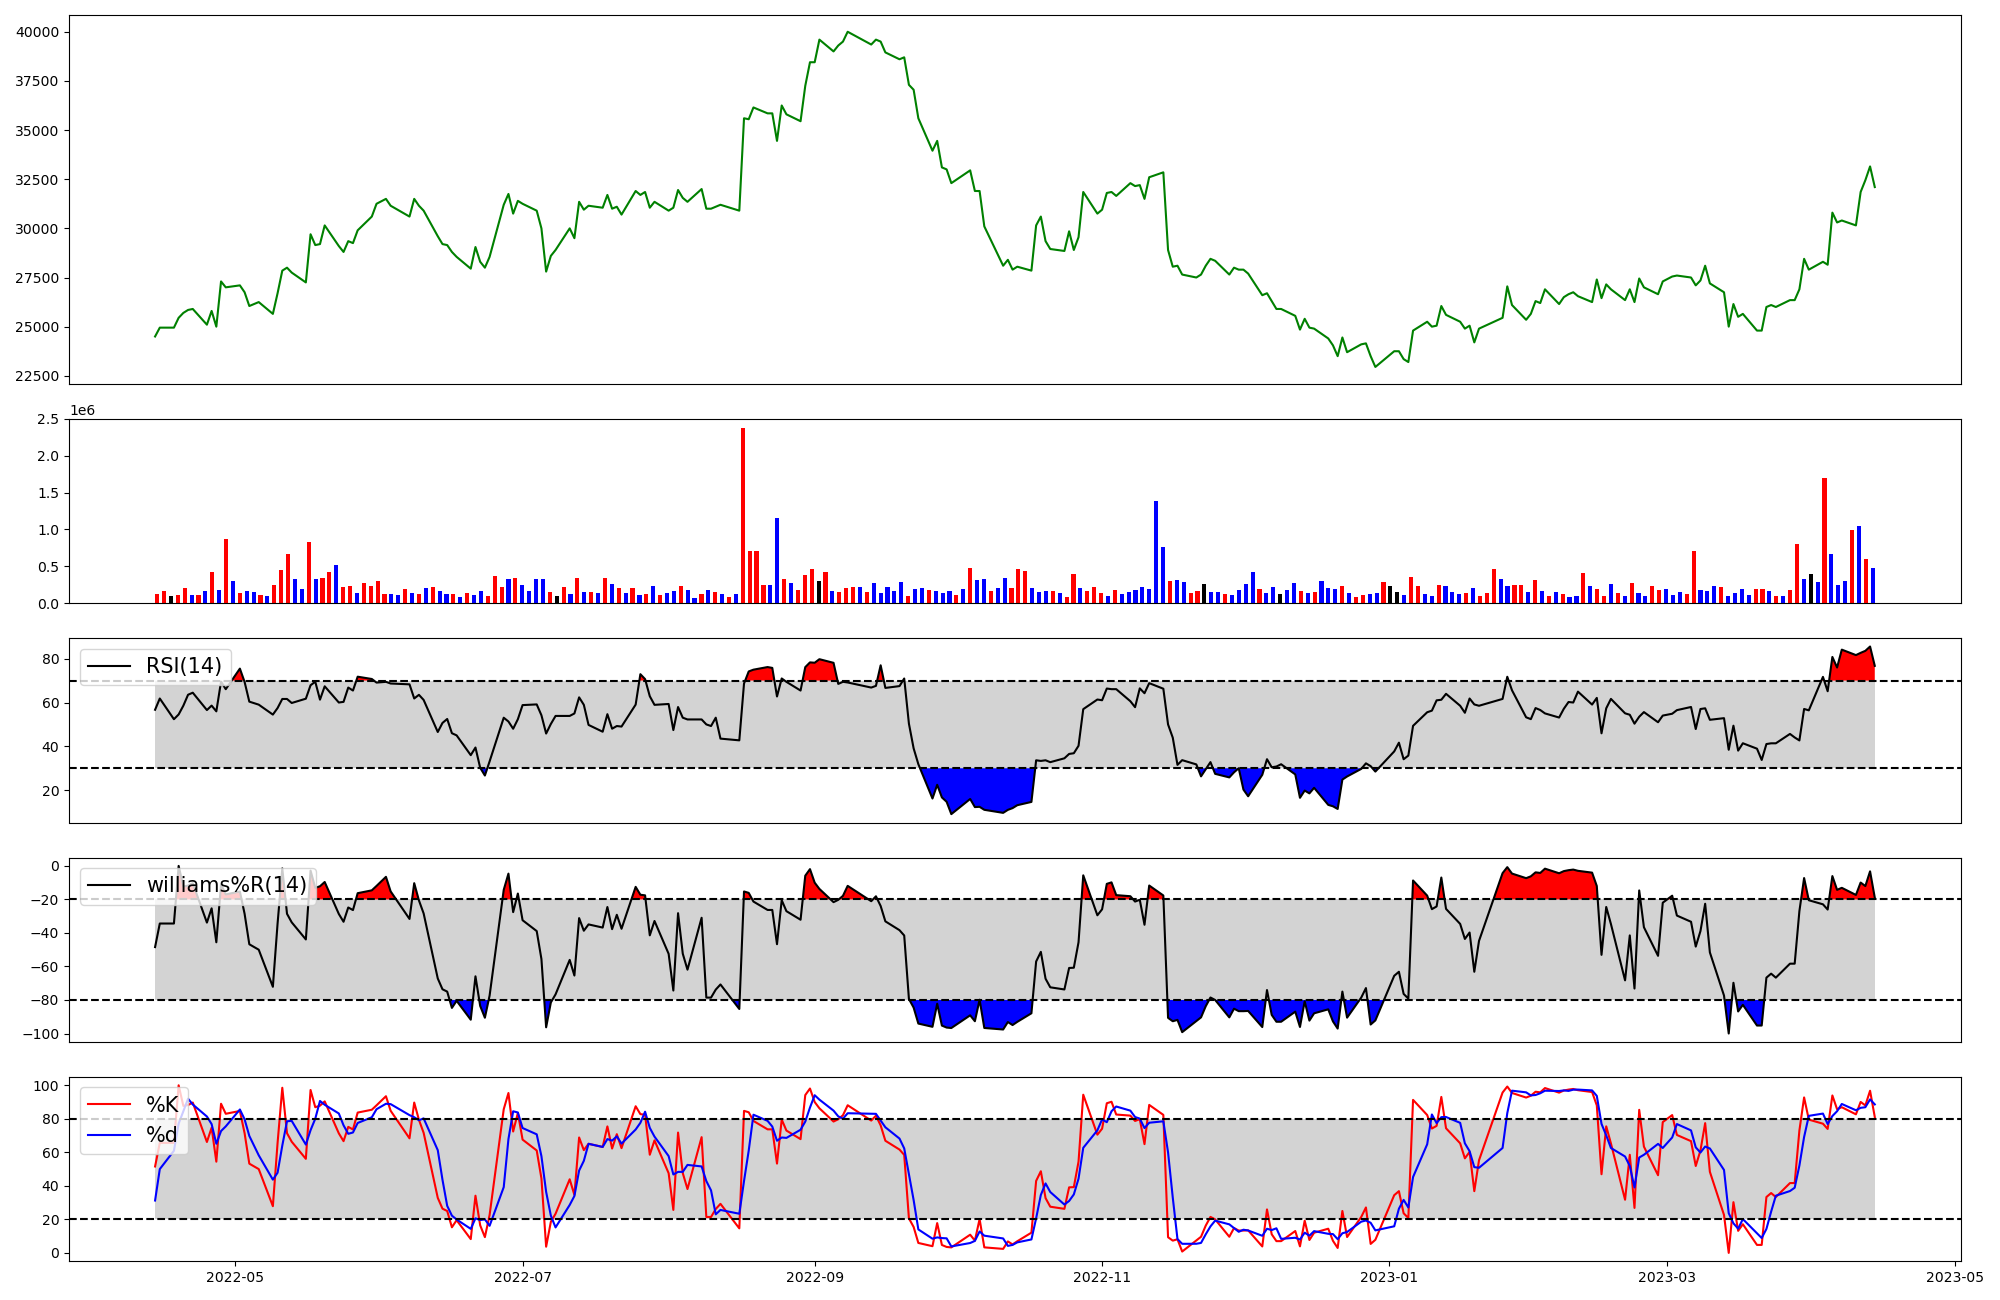Click the 2023-01 x-axis date label

click(x=1389, y=1277)
